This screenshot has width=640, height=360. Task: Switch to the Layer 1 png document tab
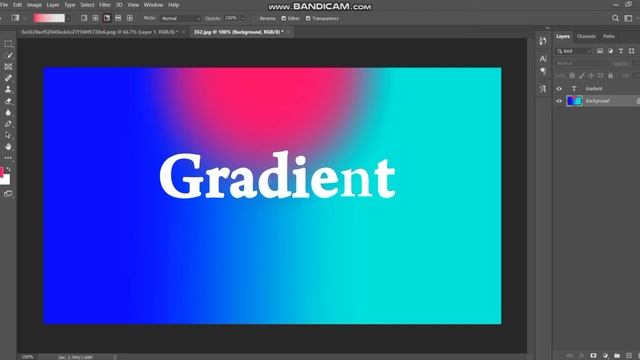(100, 32)
